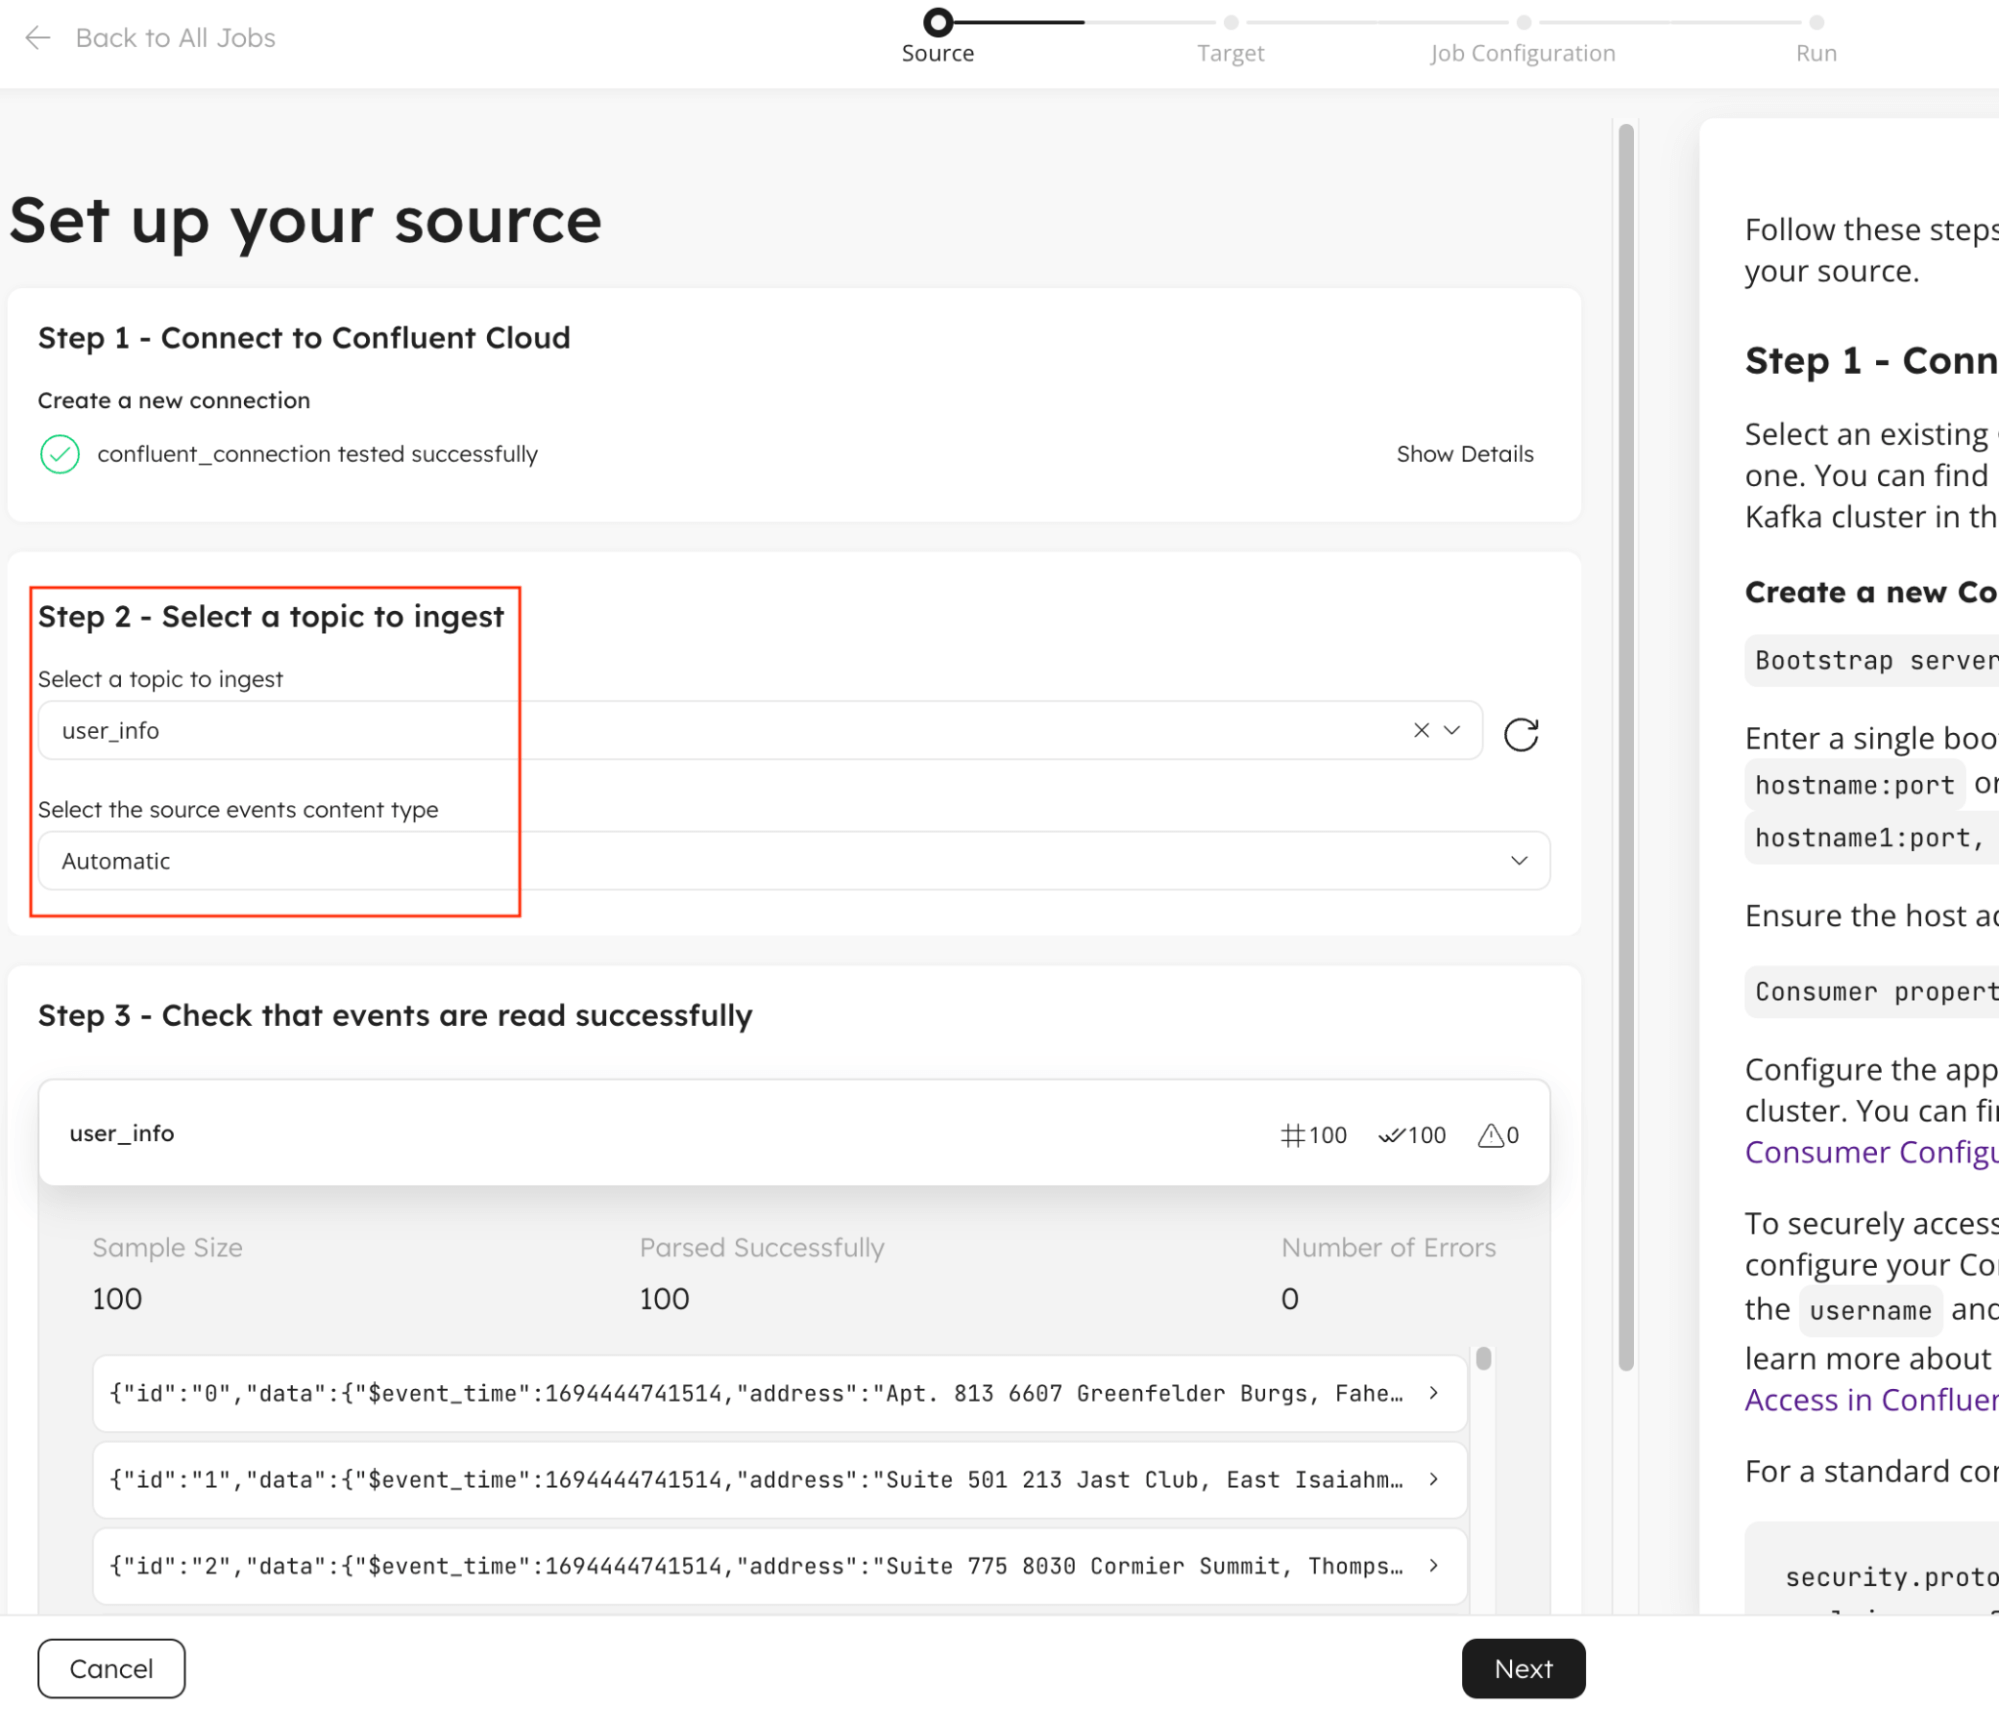
Task: Click the errors warning triangle icon
Action: click(1490, 1135)
